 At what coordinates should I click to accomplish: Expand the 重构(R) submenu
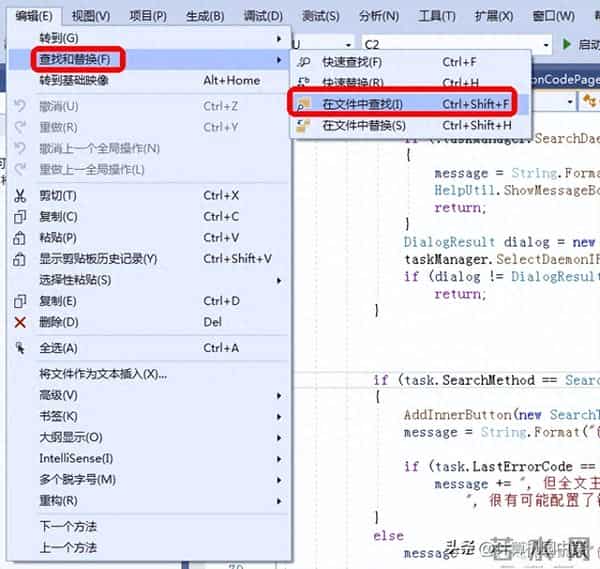point(149,501)
